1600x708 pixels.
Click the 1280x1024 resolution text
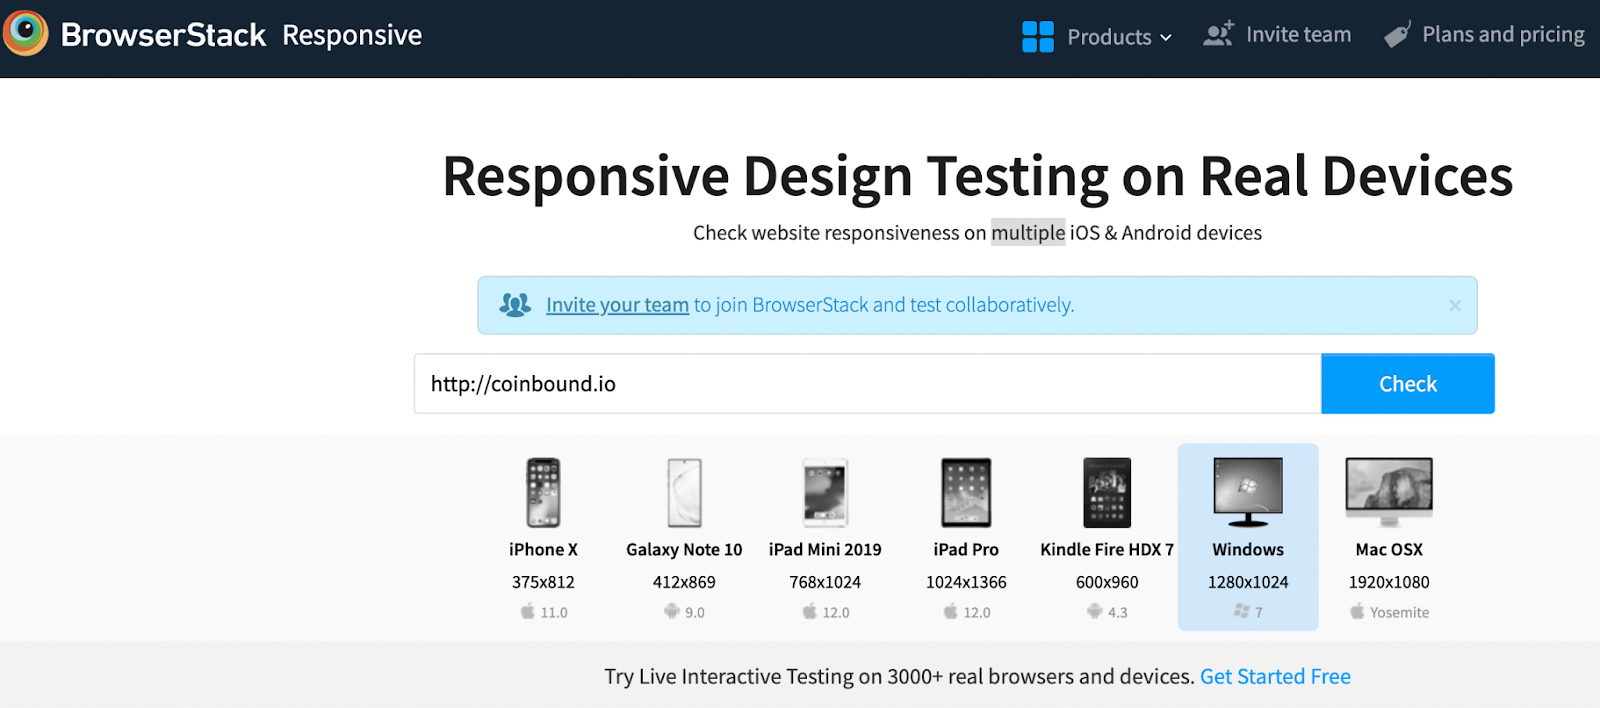click(x=1248, y=582)
